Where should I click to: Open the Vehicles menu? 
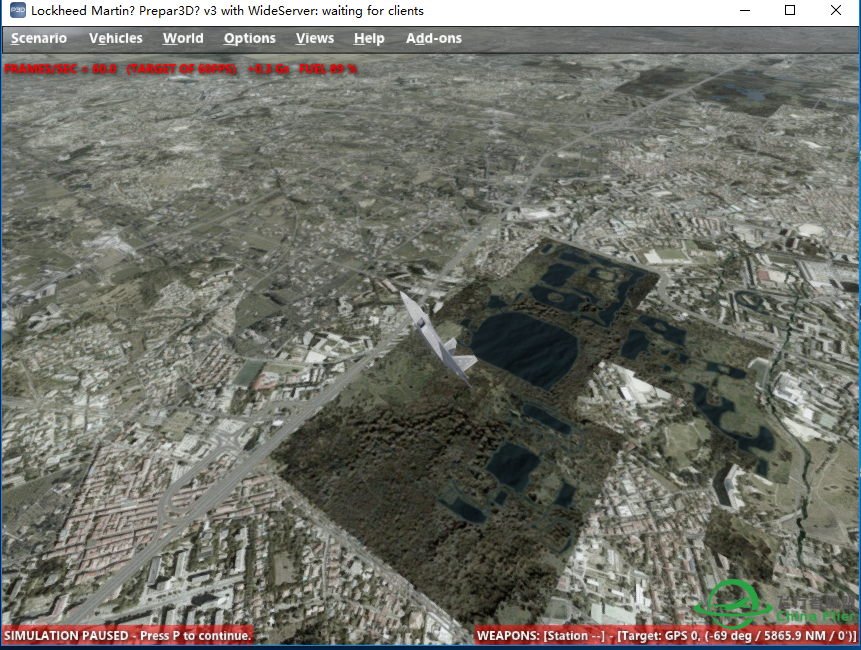point(115,38)
